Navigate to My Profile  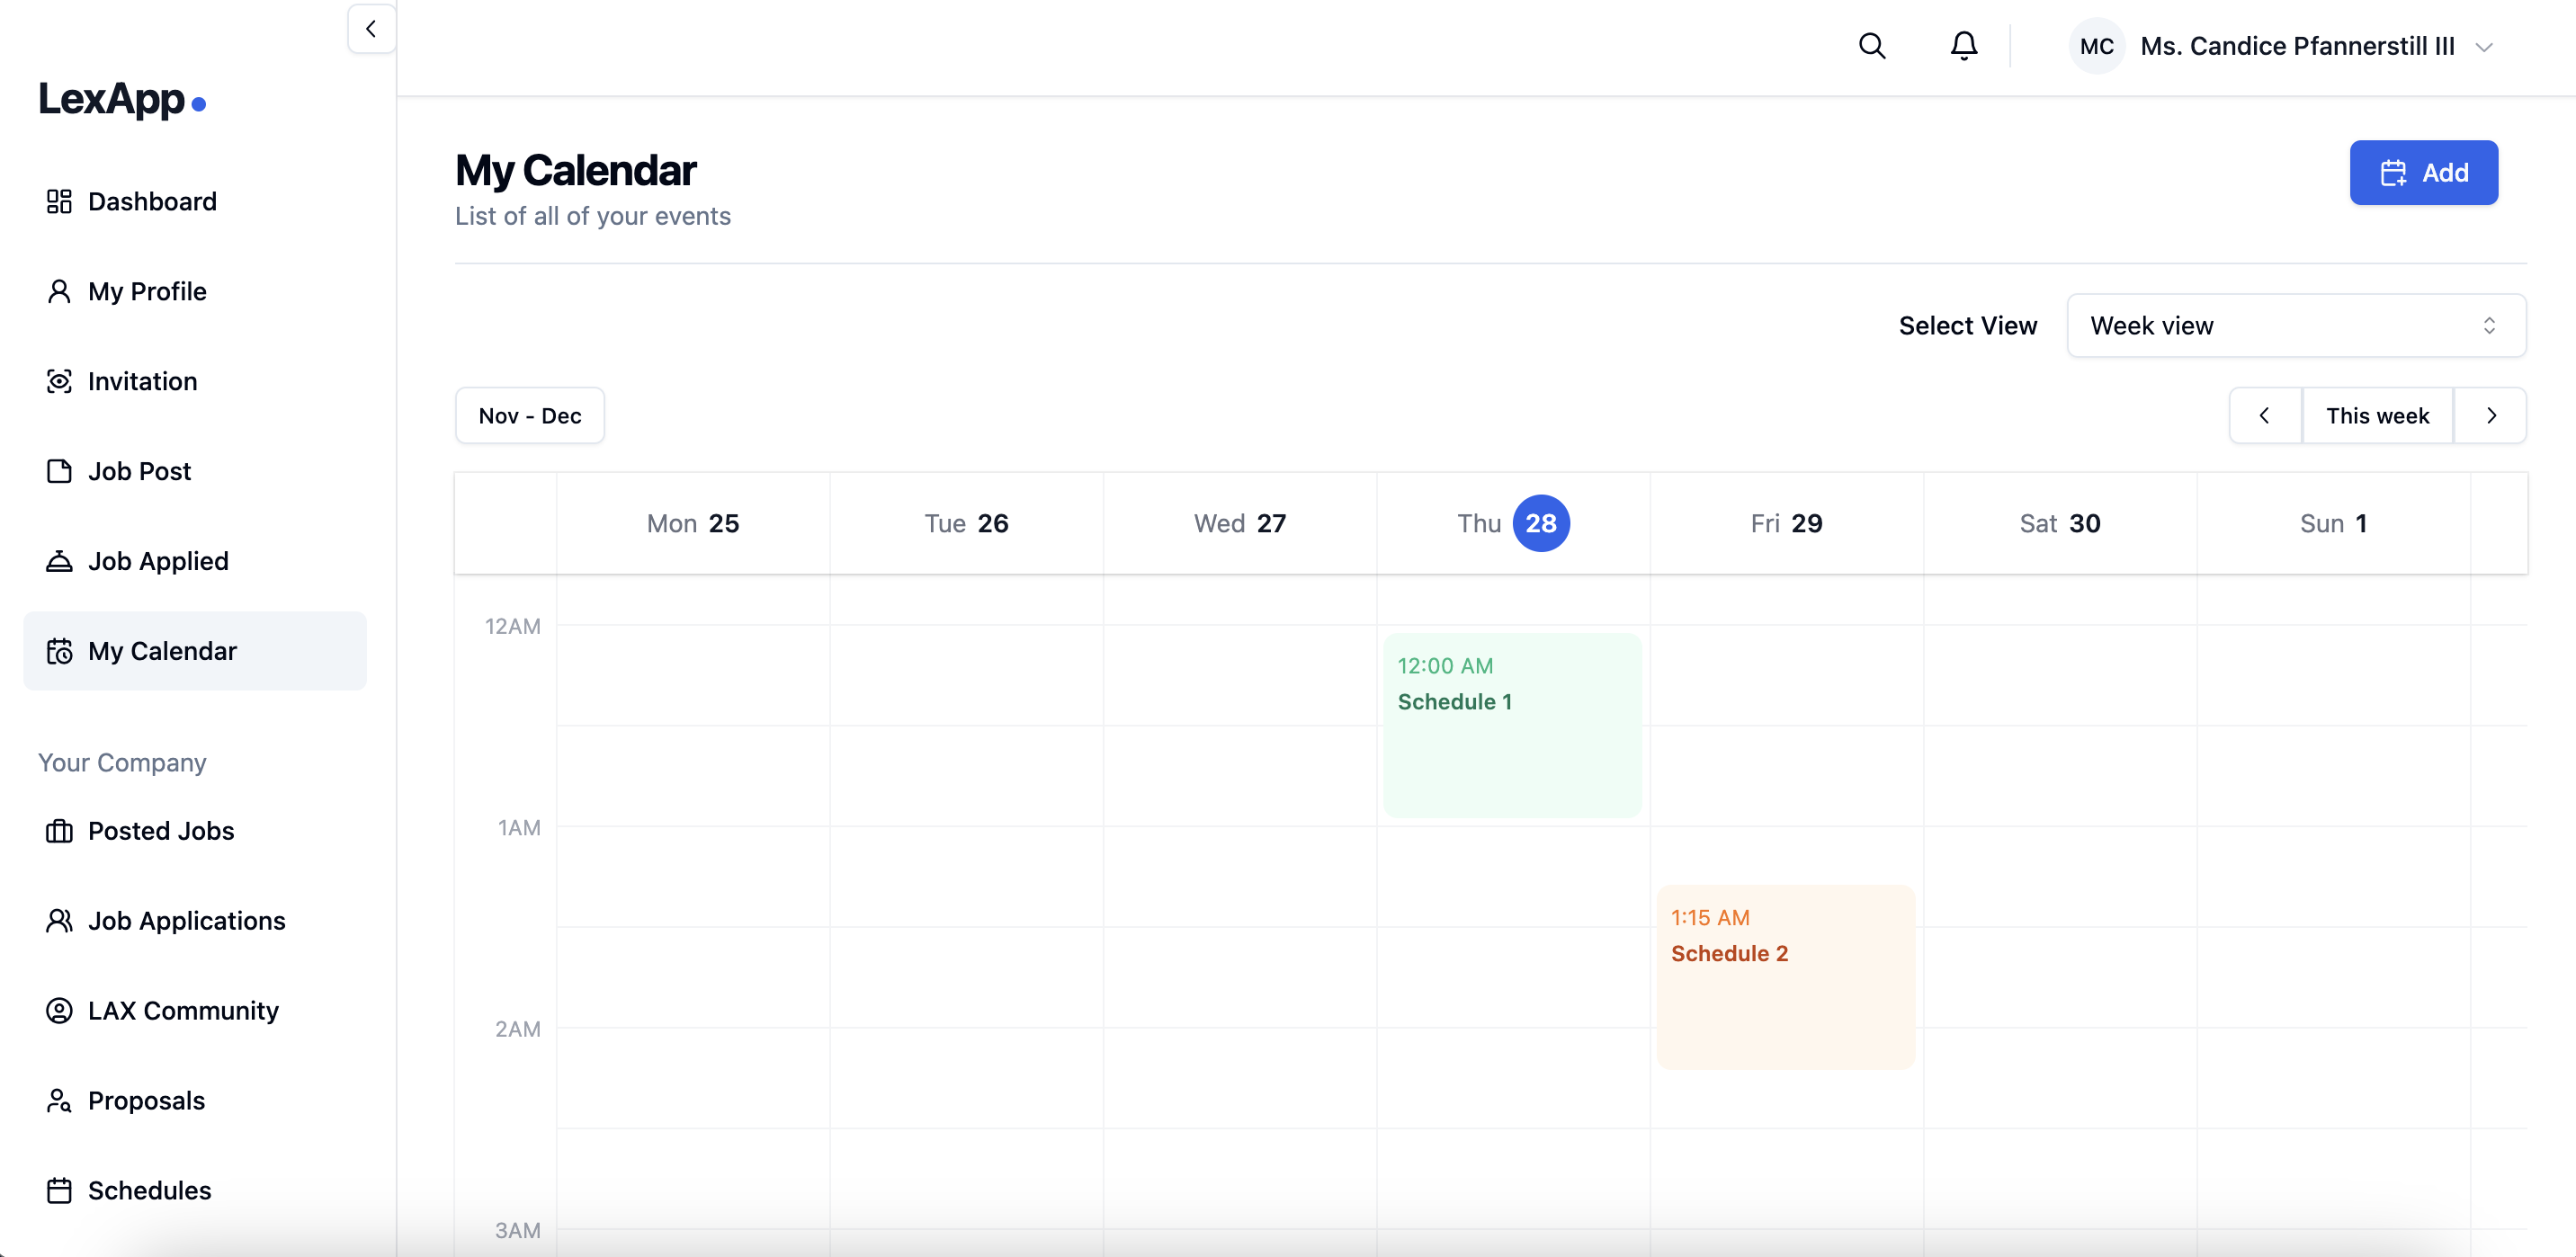click(195, 291)
